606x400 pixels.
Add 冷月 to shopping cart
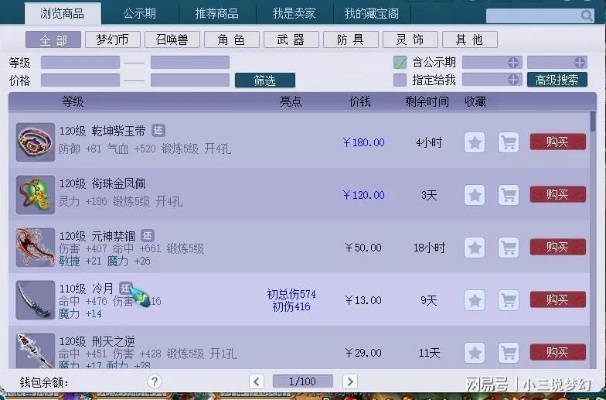coord(509,300)
